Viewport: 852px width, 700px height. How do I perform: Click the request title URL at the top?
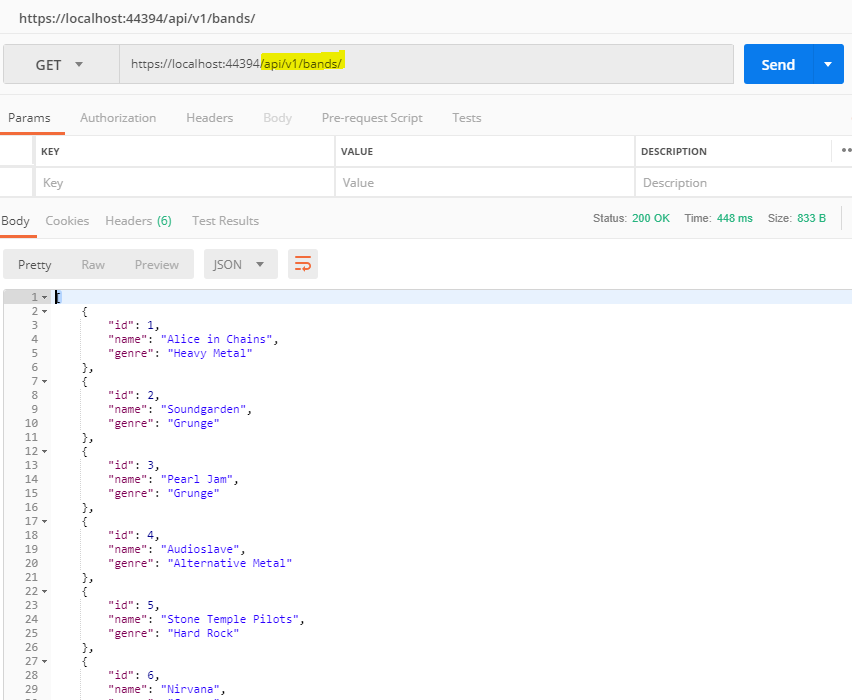(x=137, y=18)
